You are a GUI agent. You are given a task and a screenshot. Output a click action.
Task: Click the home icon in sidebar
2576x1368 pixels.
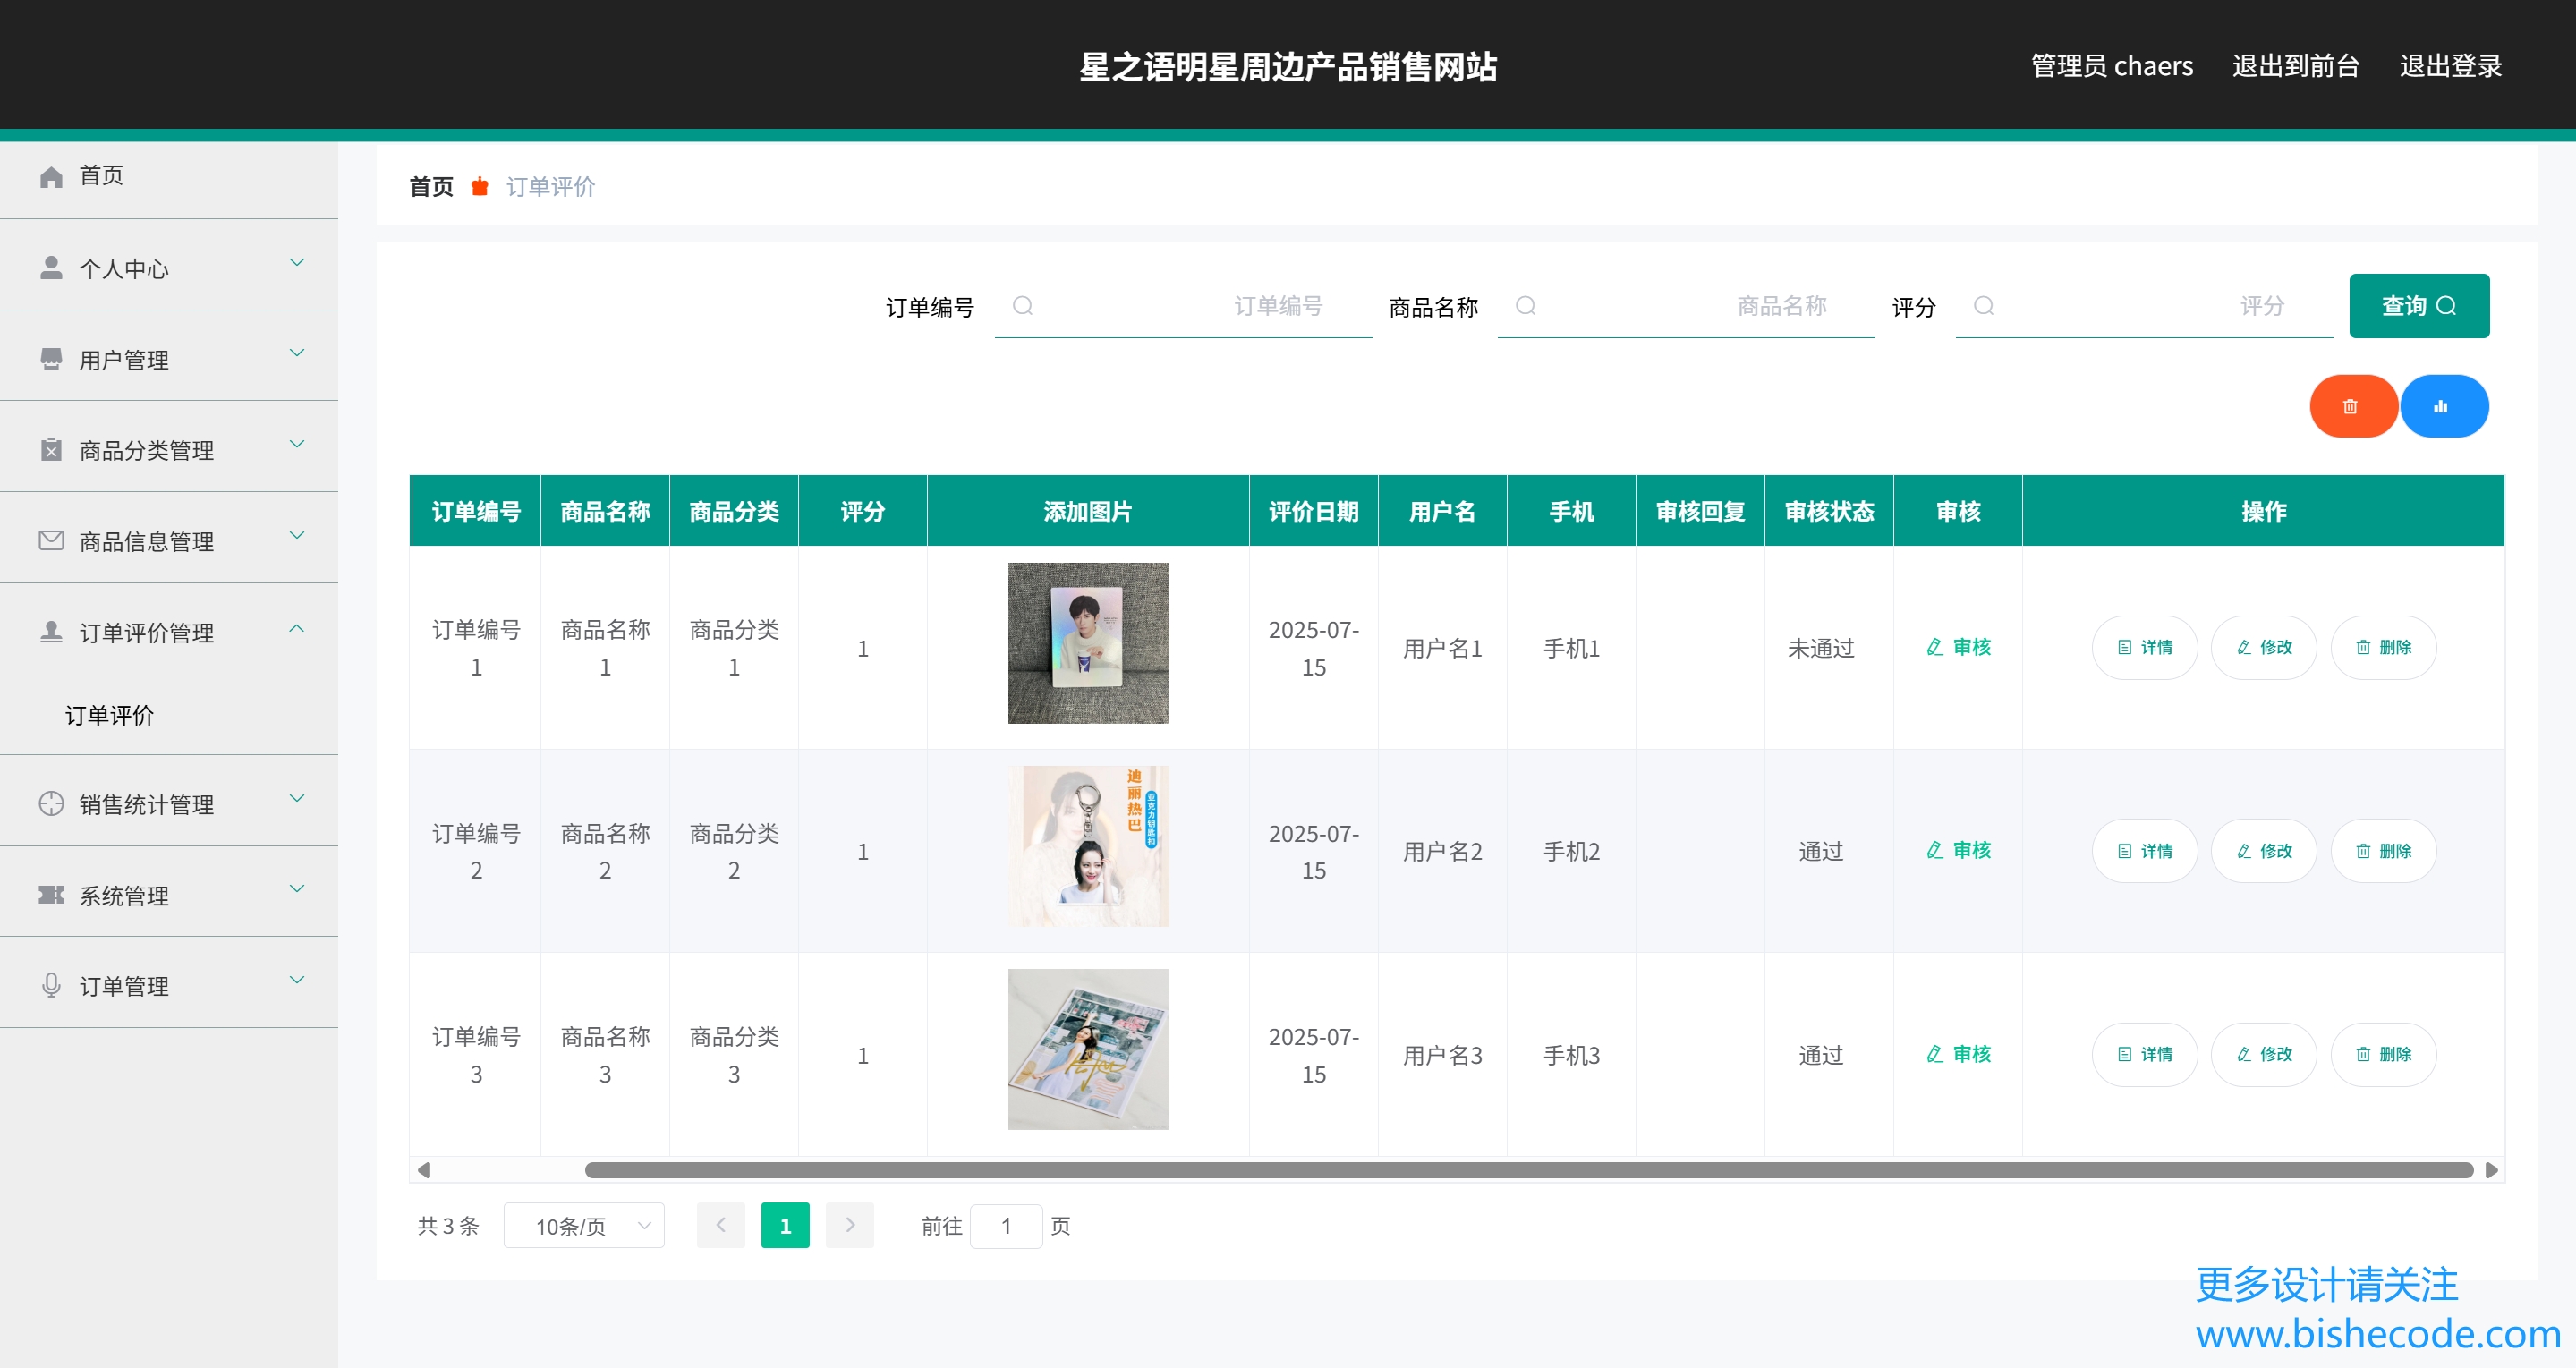point(51,176)
